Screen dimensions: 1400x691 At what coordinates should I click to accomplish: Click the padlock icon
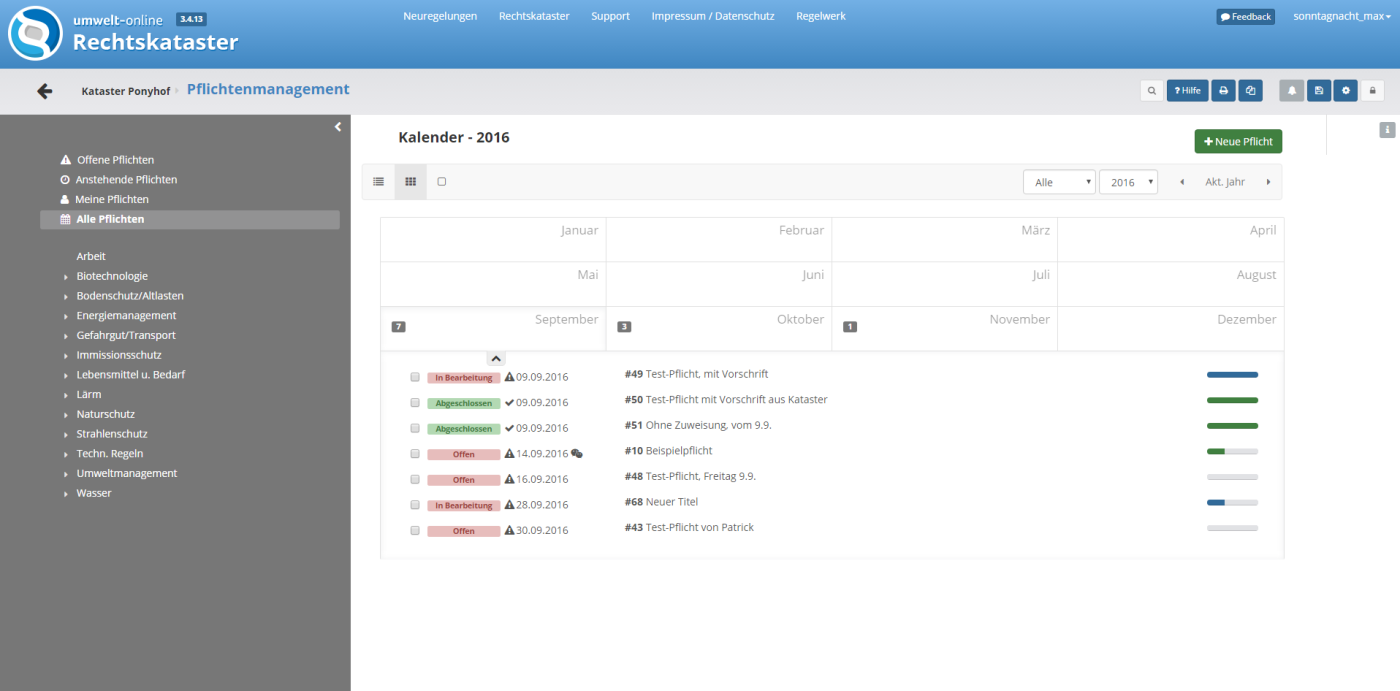[x=1372, y=91]
